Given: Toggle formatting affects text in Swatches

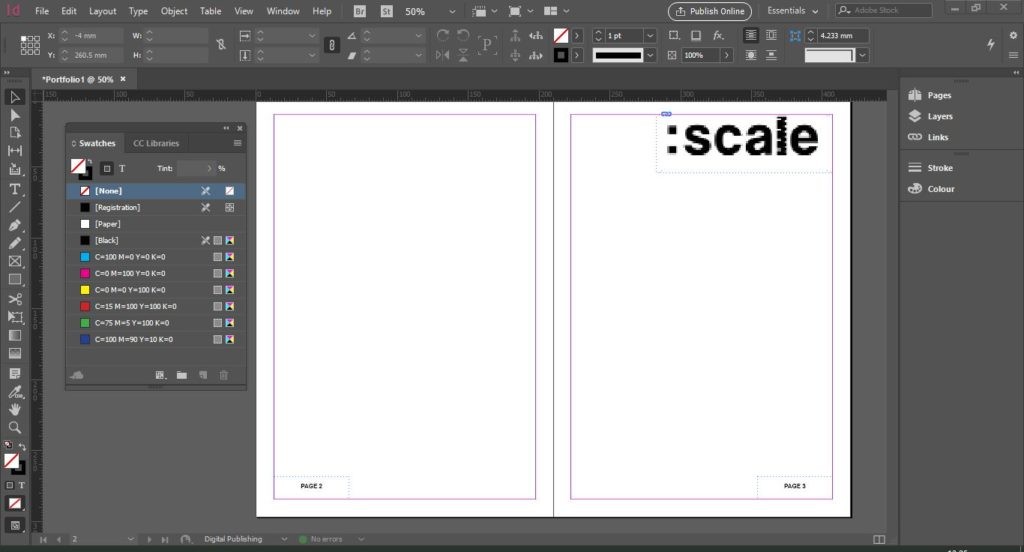Looking at the screenshot, I should click(x=122, y=169).
